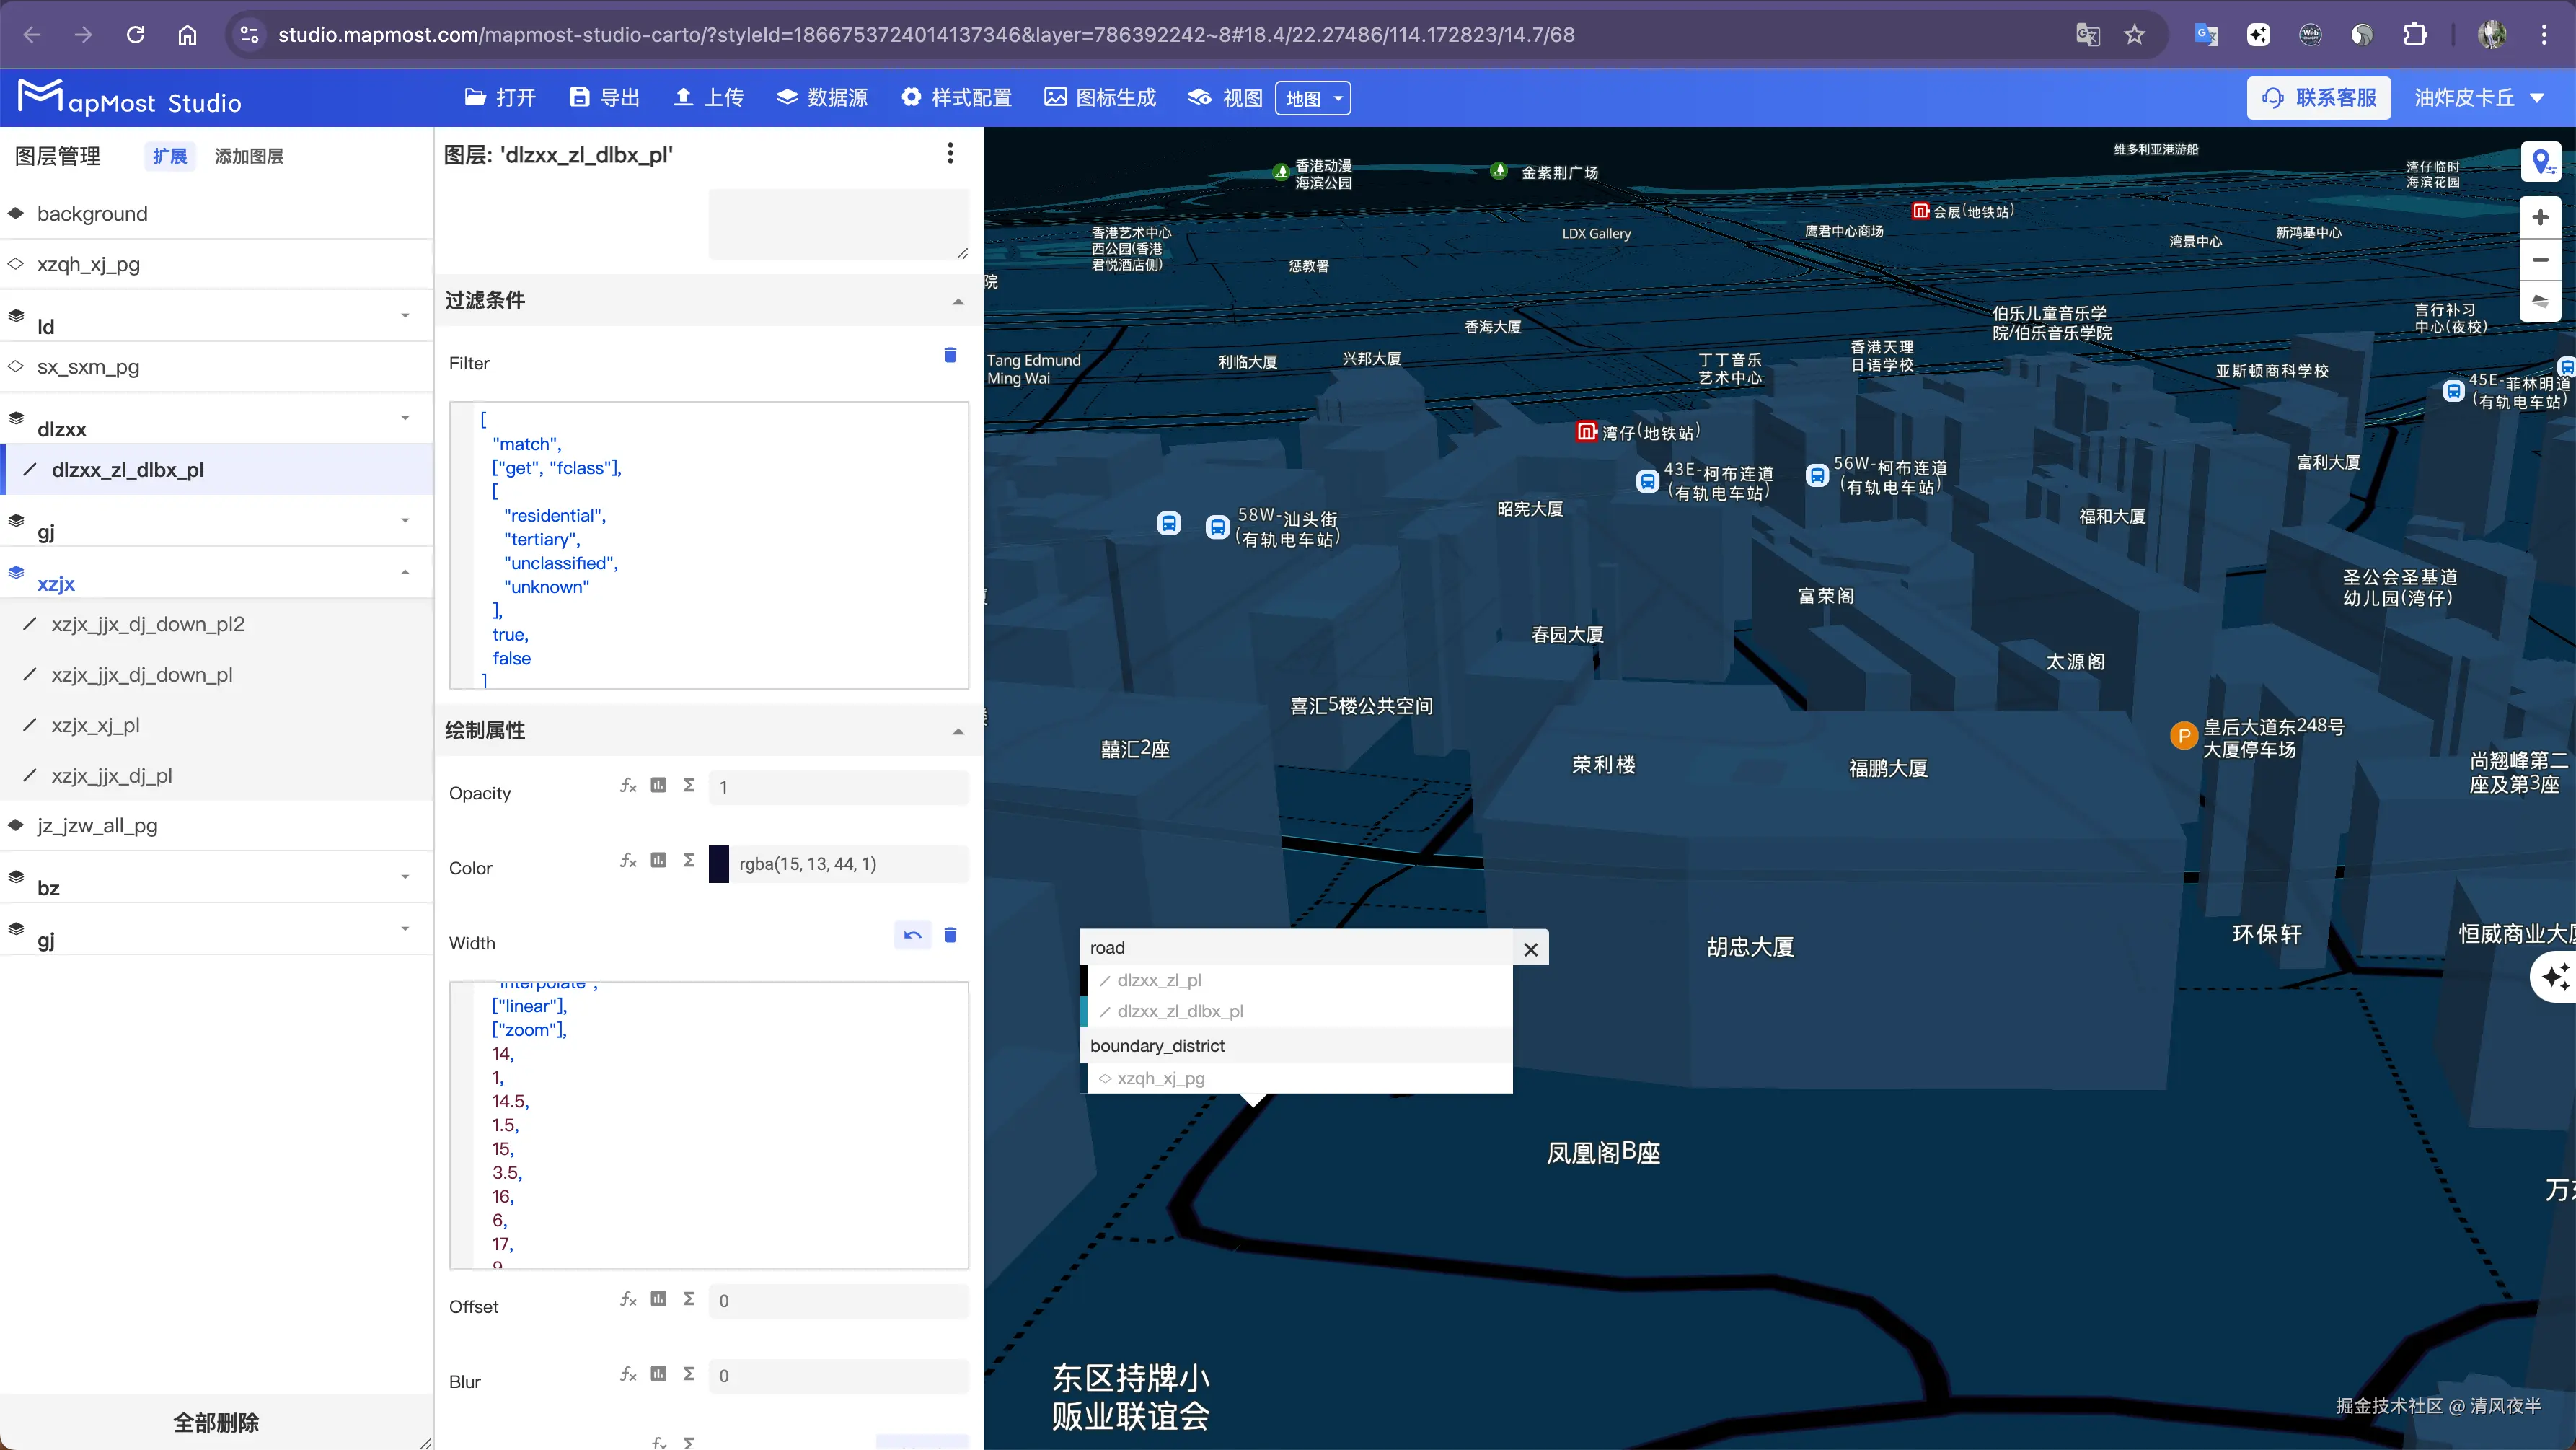Expand the dlzxx layer group
The height and width of the screenshot is (1450, 2576).
(x=405, y=418)
